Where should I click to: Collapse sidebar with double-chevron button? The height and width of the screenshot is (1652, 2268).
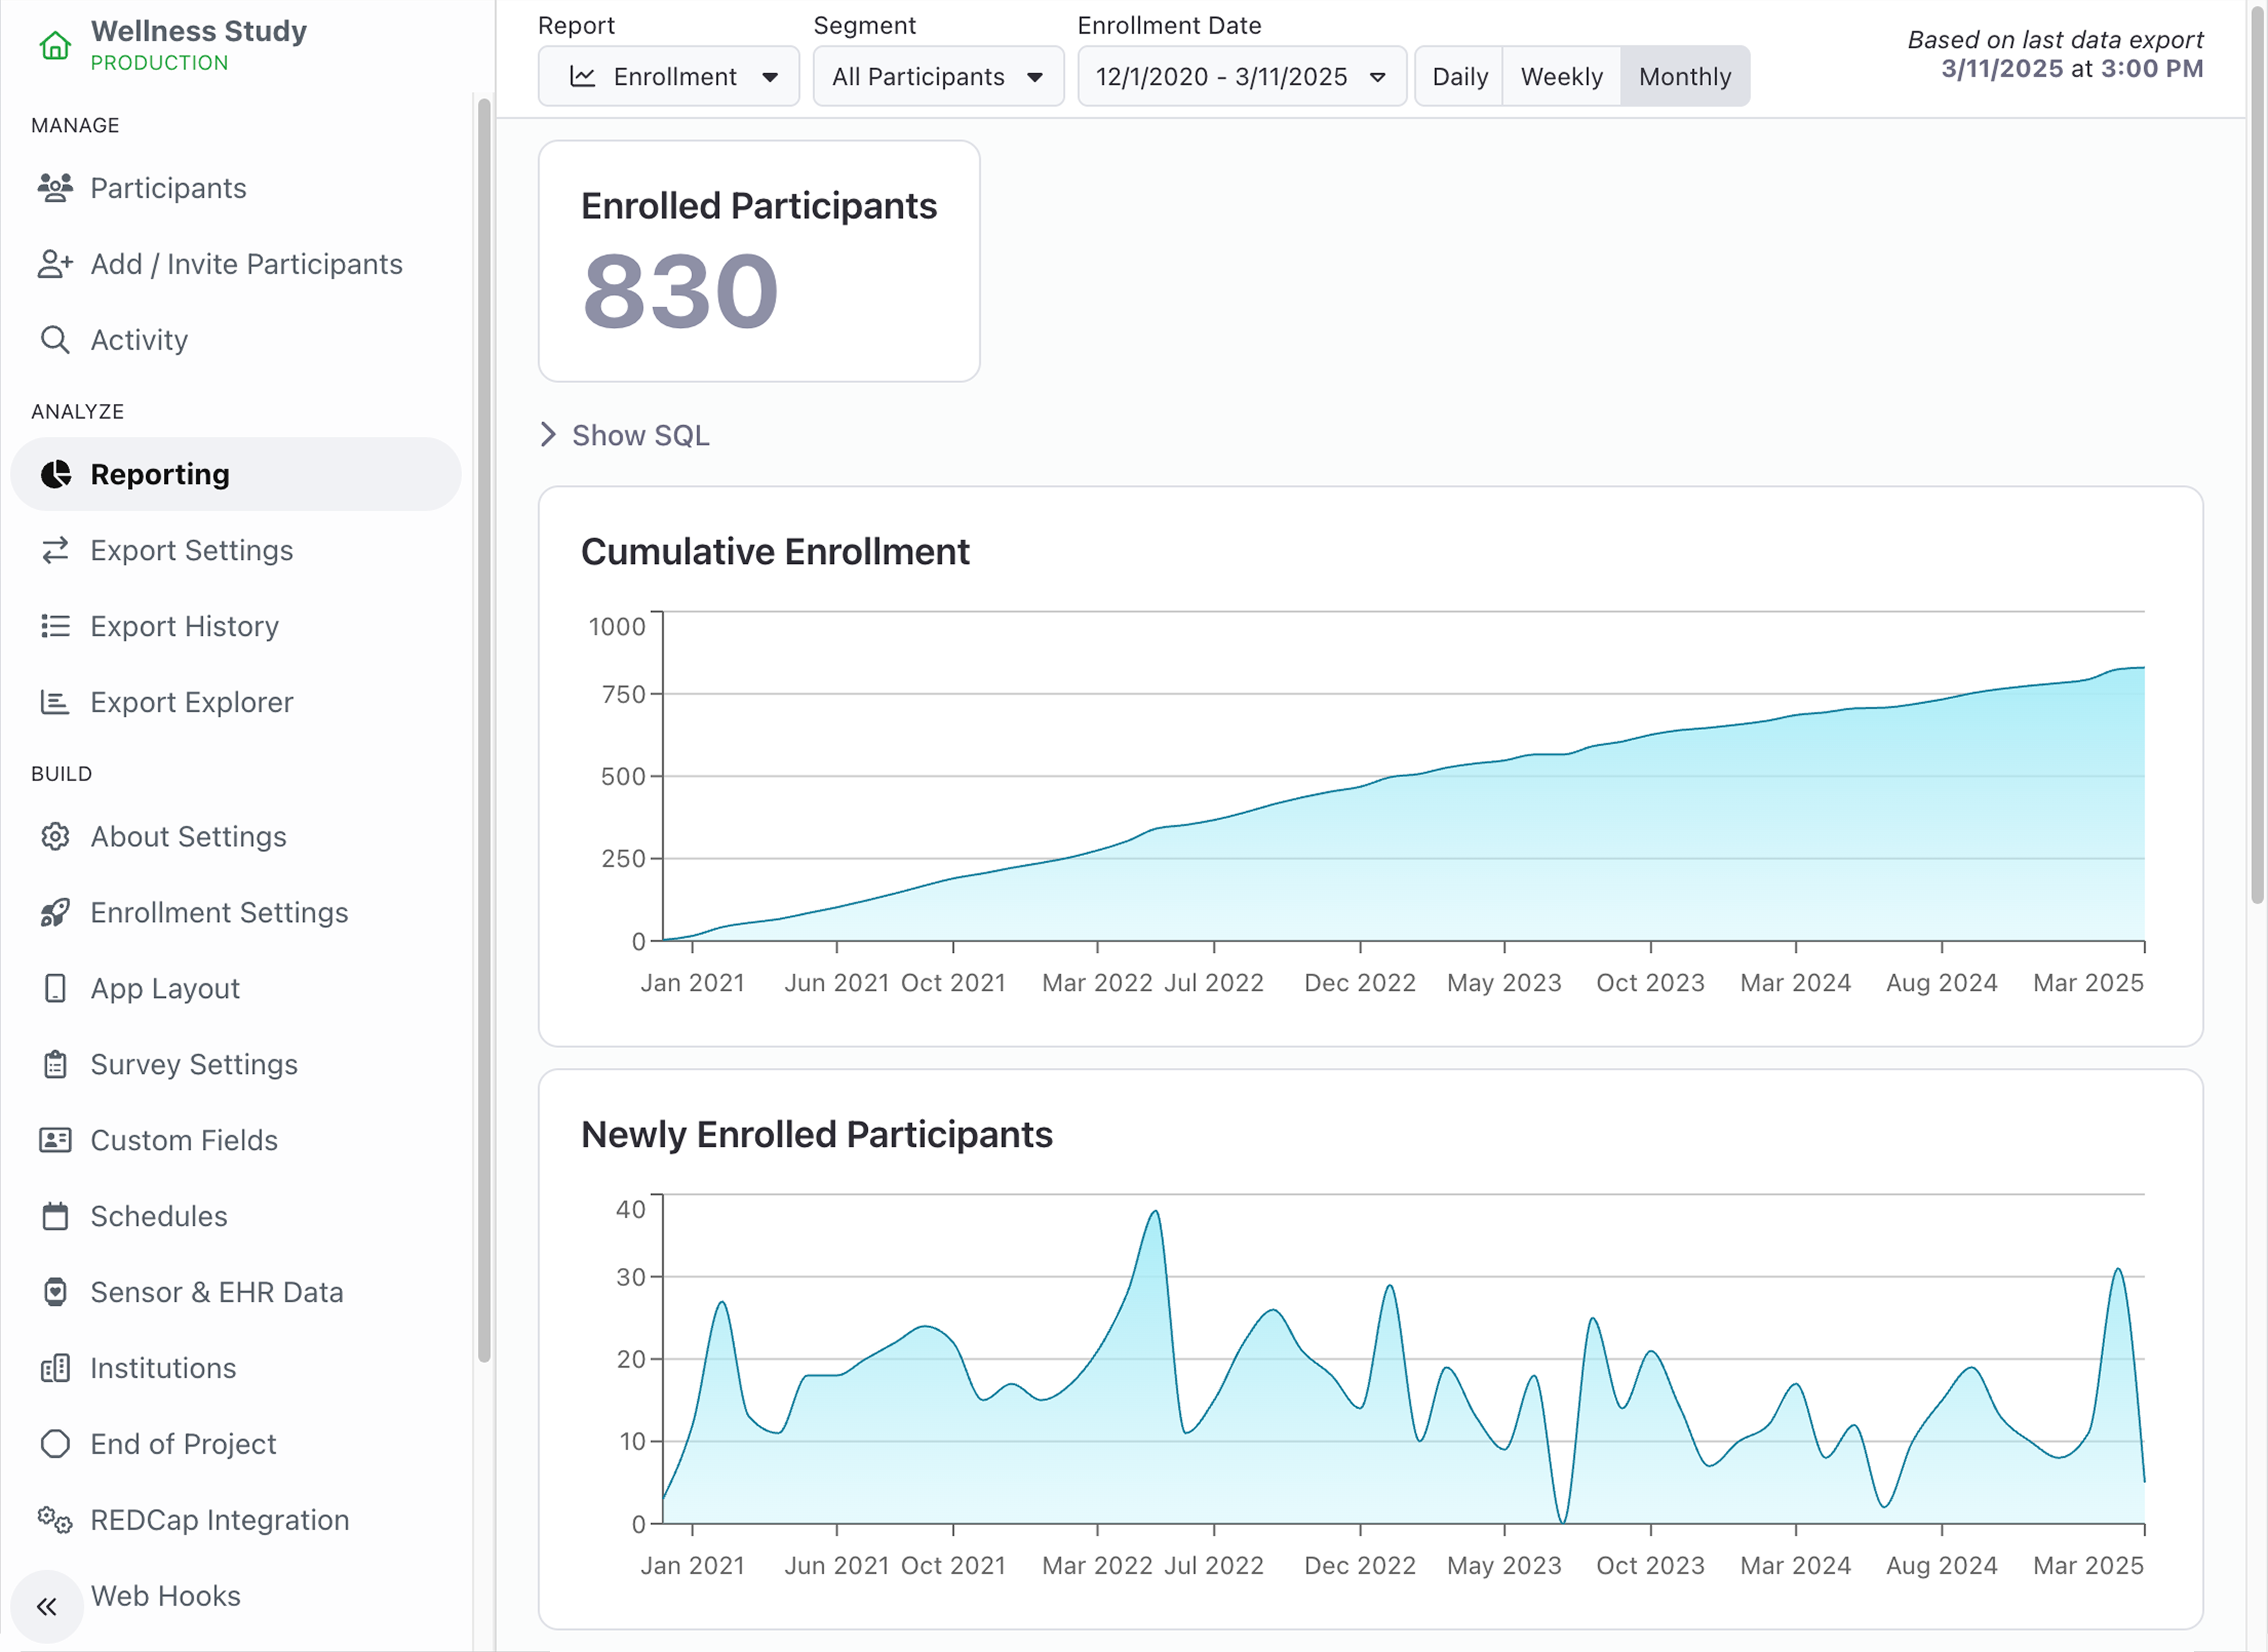click(x=46, y=1606)
